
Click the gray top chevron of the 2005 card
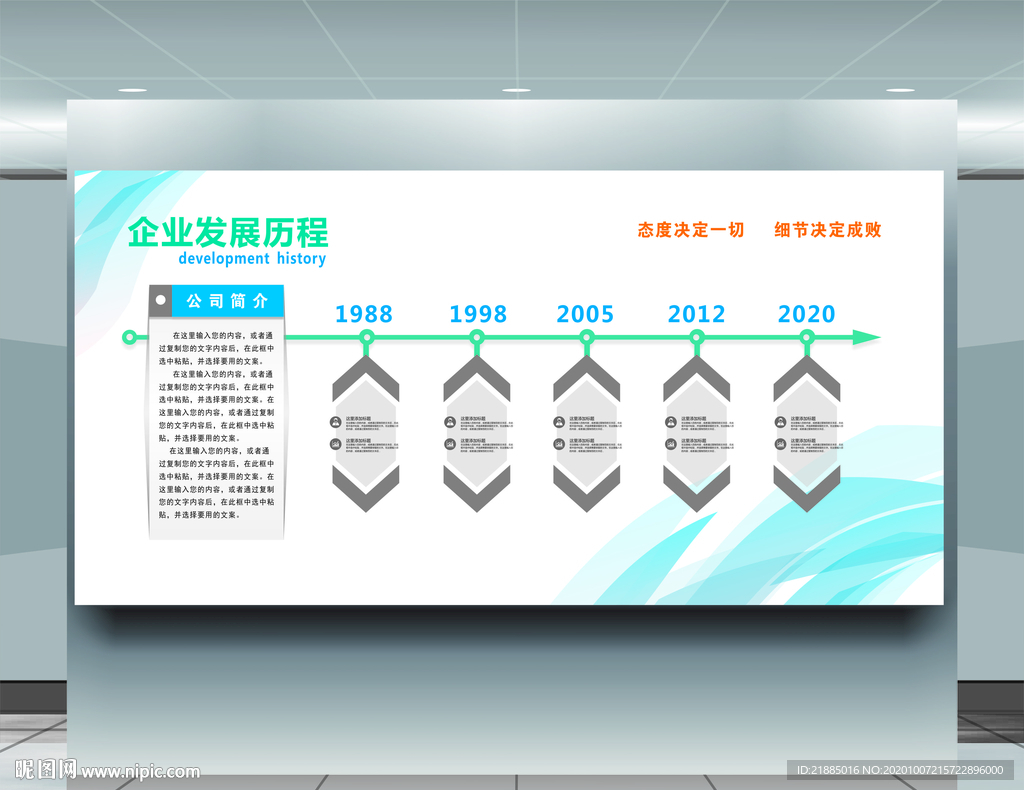click(586, 378)
